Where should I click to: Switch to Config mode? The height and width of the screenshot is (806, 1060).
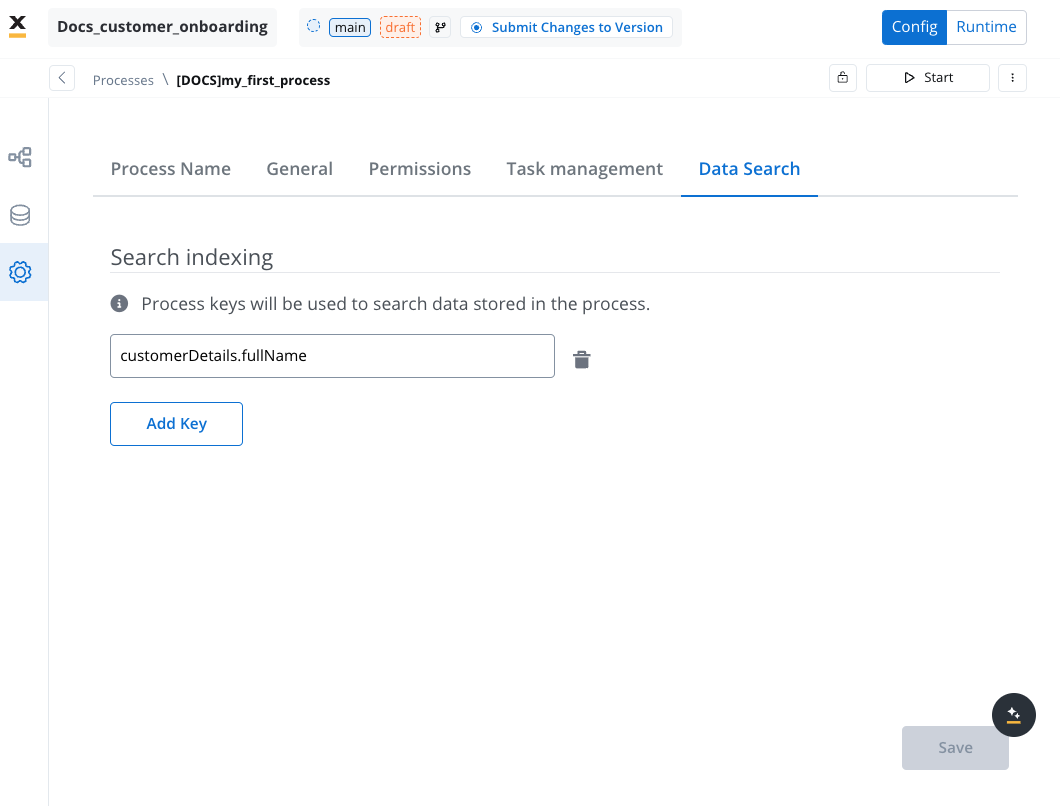[x=914, y=27]
